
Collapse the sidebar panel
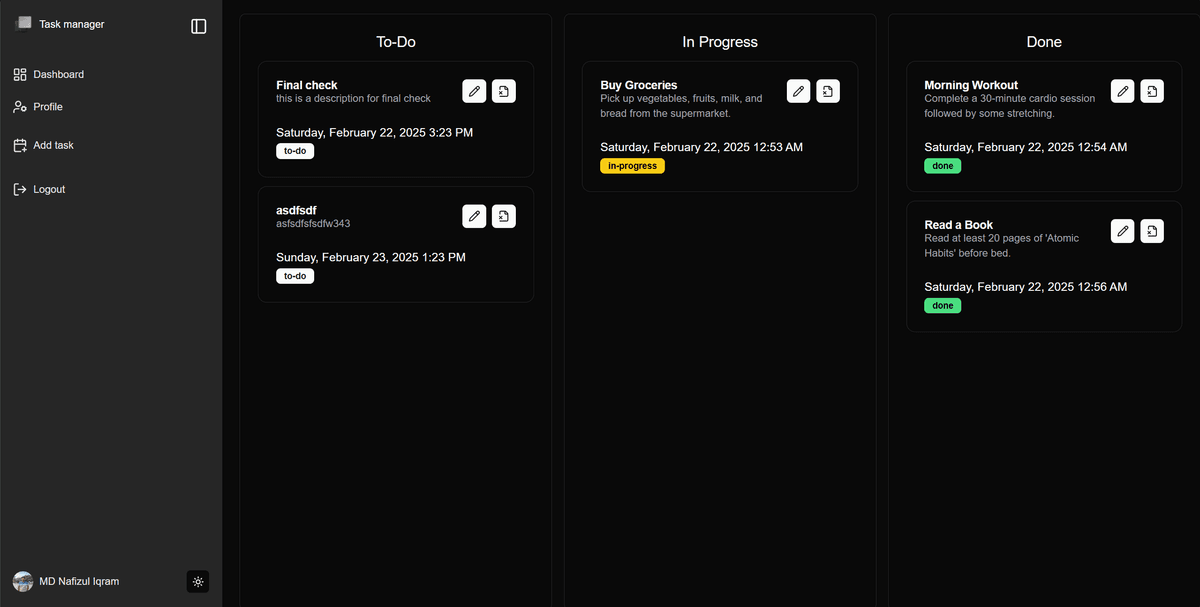(198, 26)
